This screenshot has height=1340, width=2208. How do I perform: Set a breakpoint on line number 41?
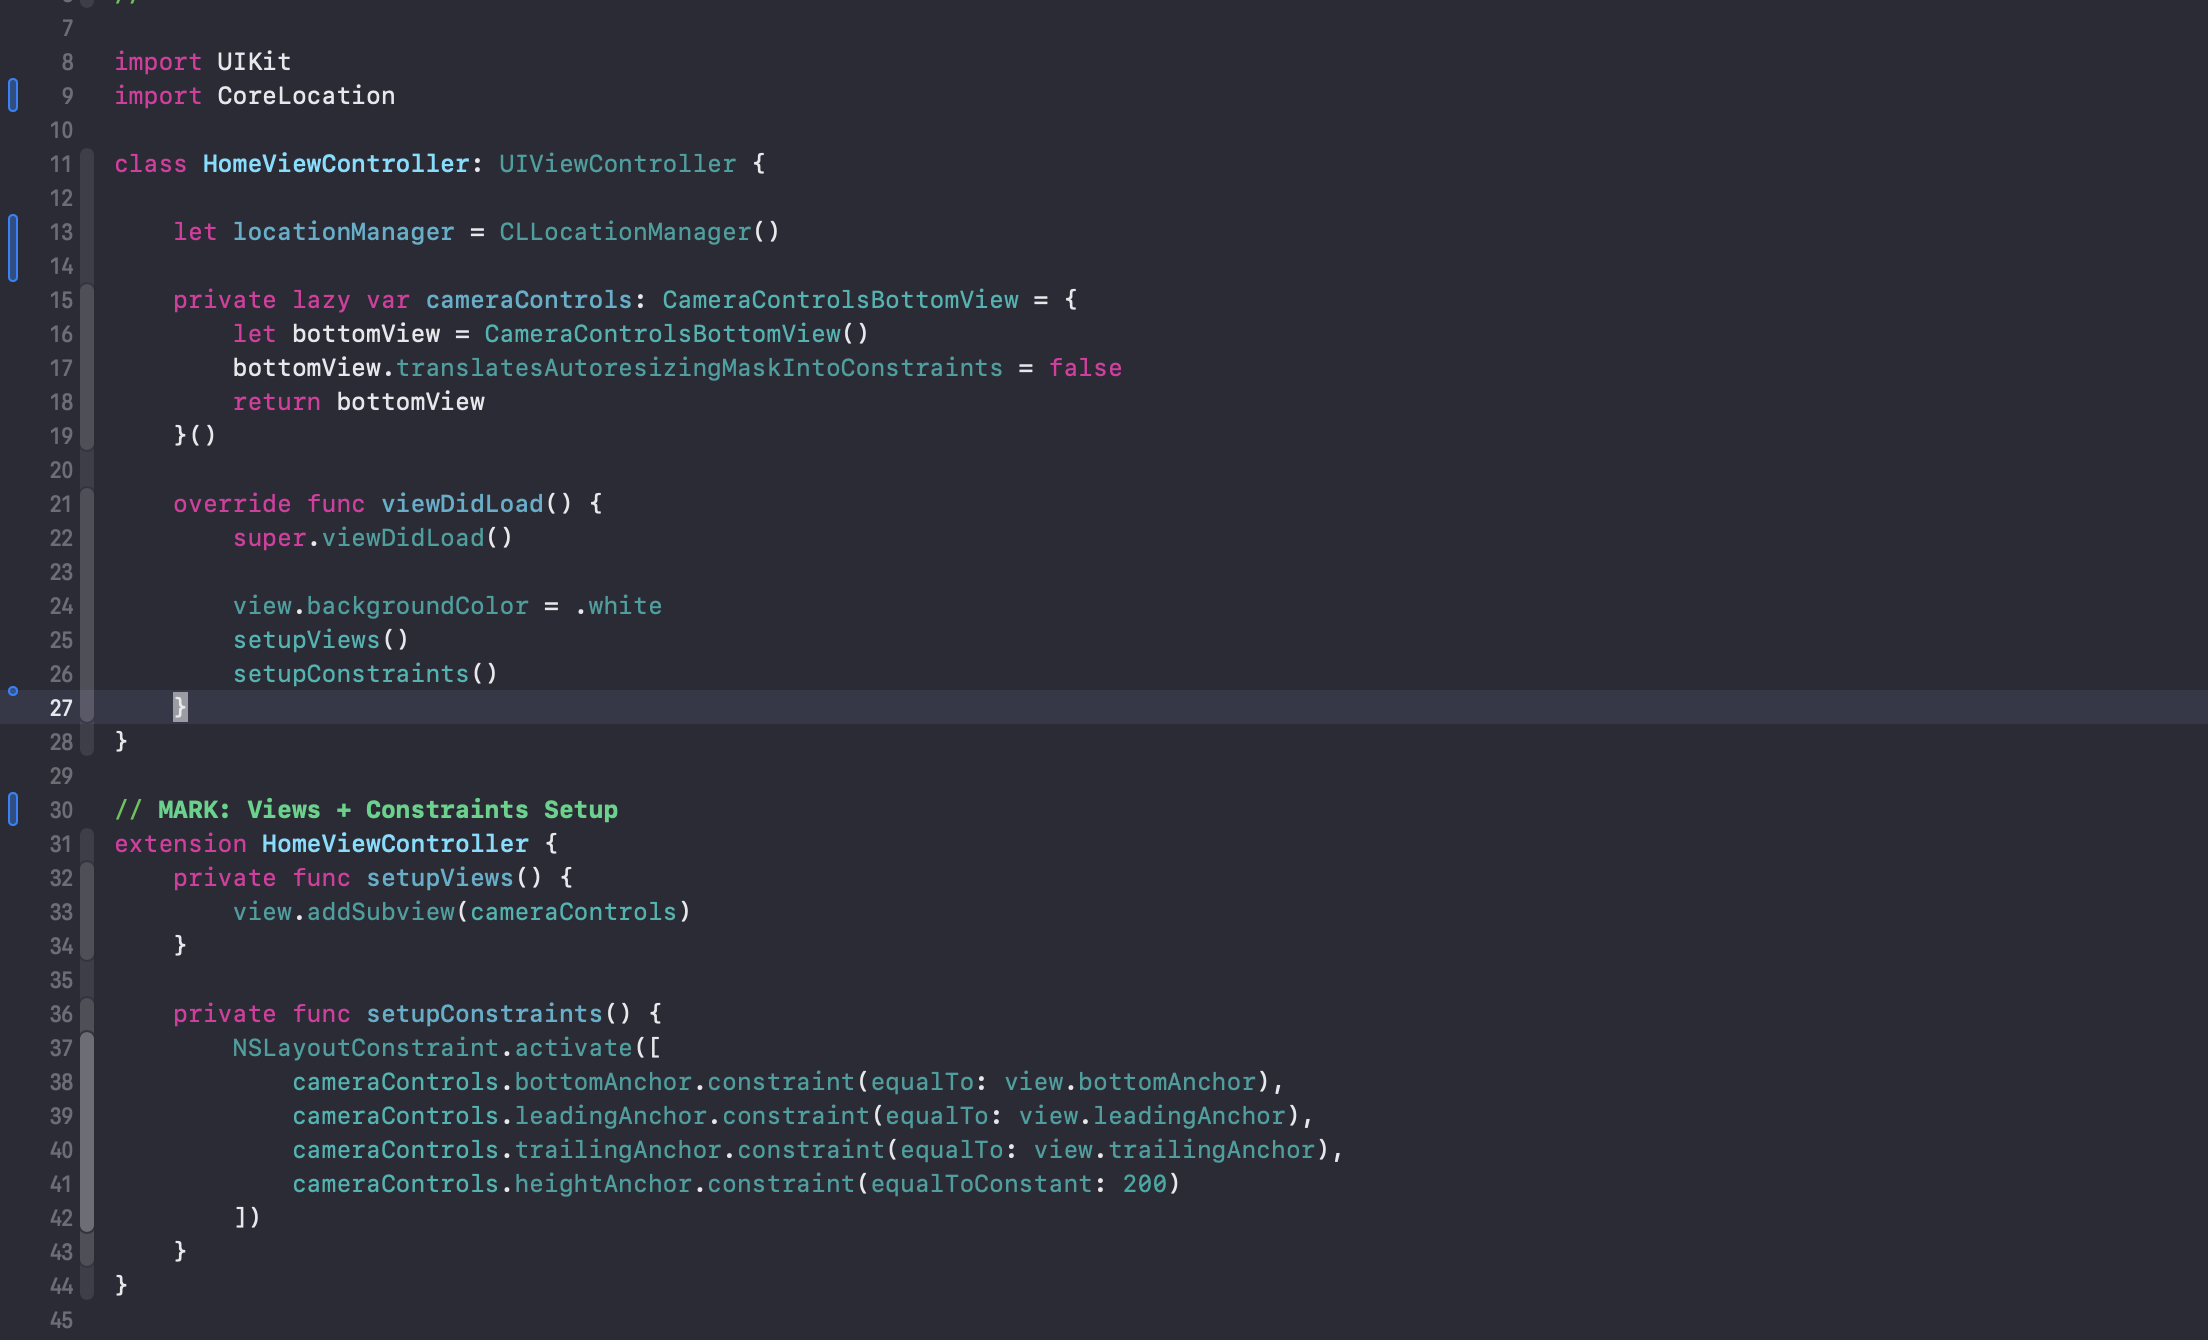[x=61, y=1184]
